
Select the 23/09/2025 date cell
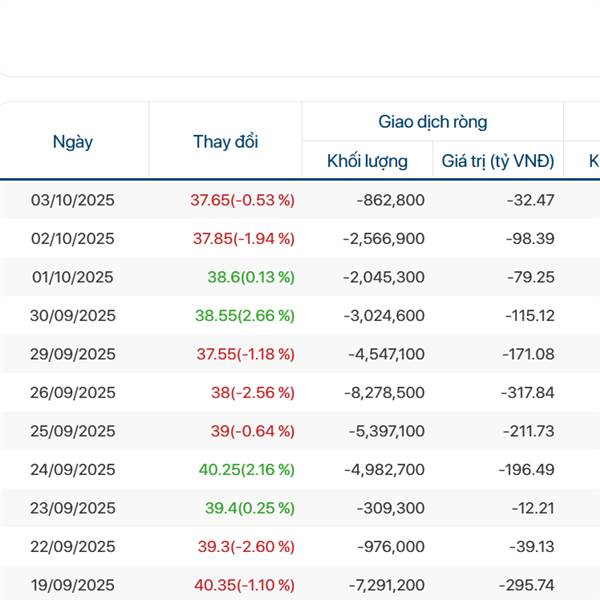73,508
